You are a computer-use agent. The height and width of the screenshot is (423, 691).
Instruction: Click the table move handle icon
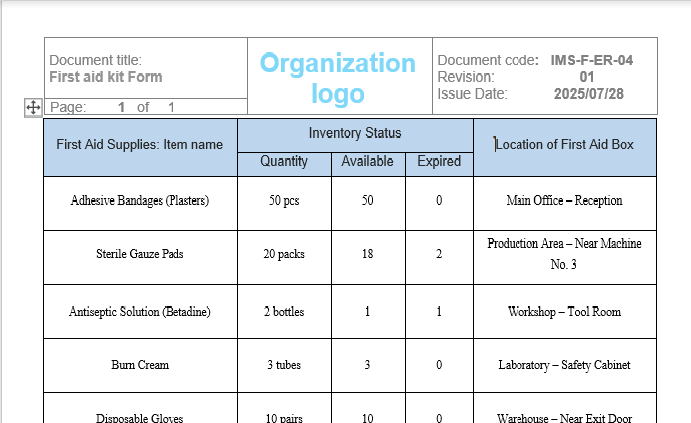click(32, 107)
